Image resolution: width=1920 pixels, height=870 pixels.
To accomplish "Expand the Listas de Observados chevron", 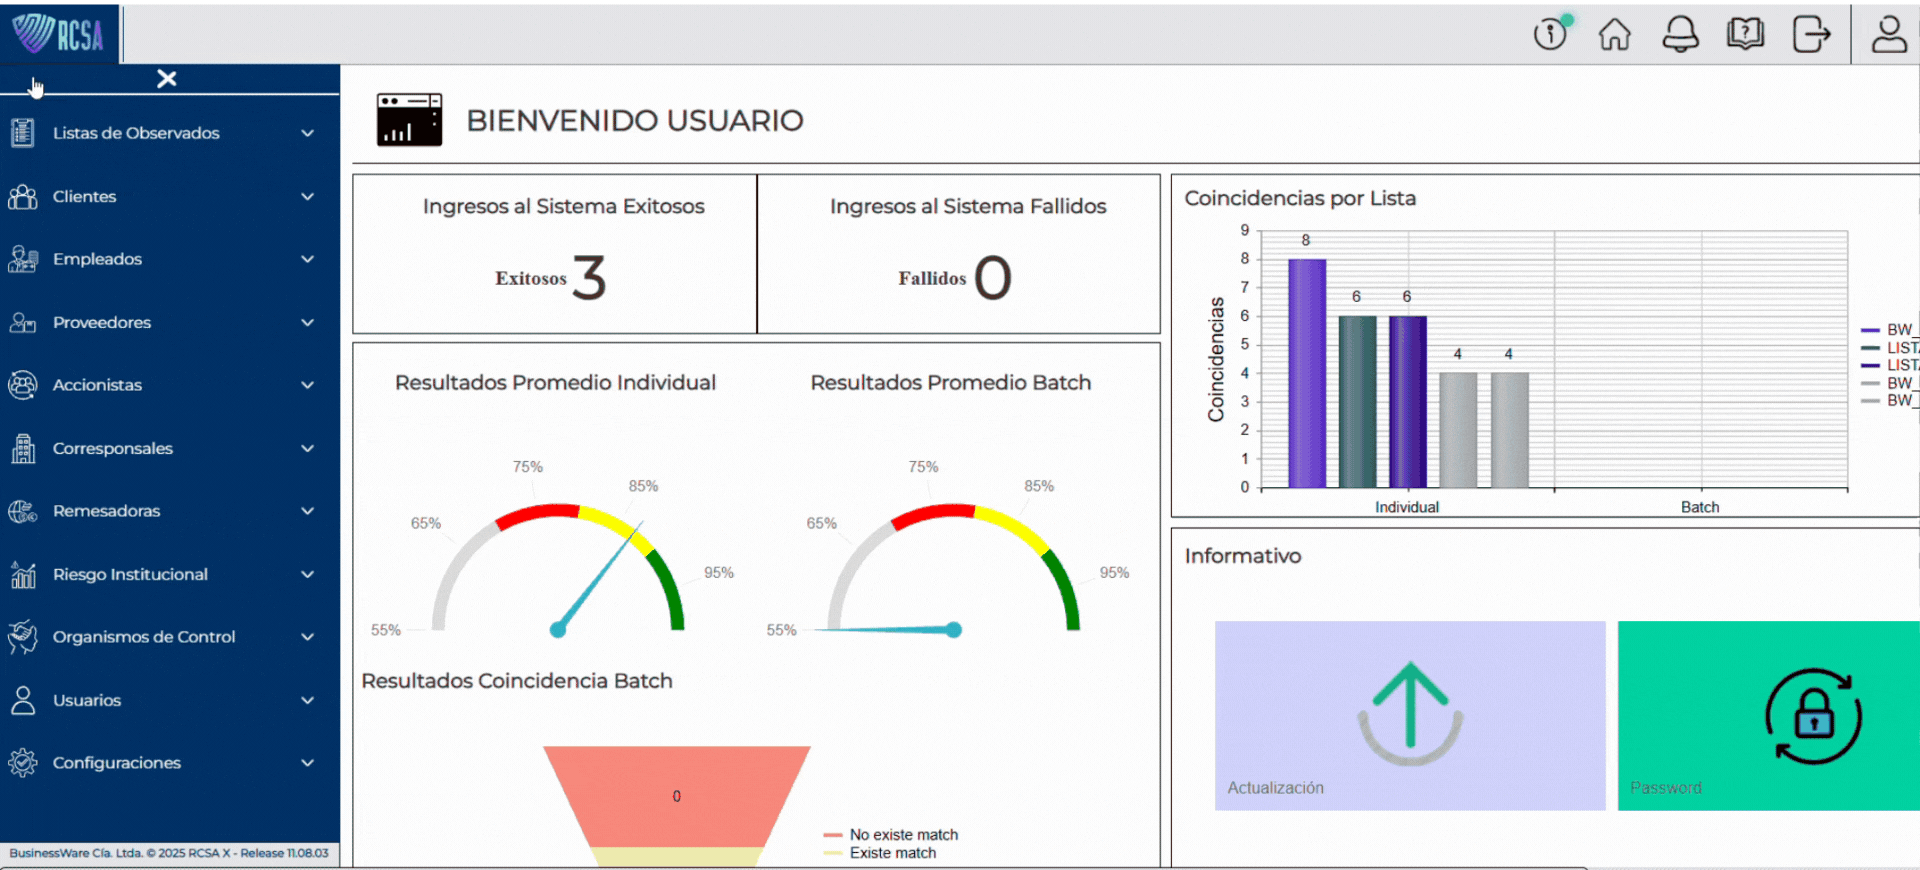I will (x=308, y=133).
